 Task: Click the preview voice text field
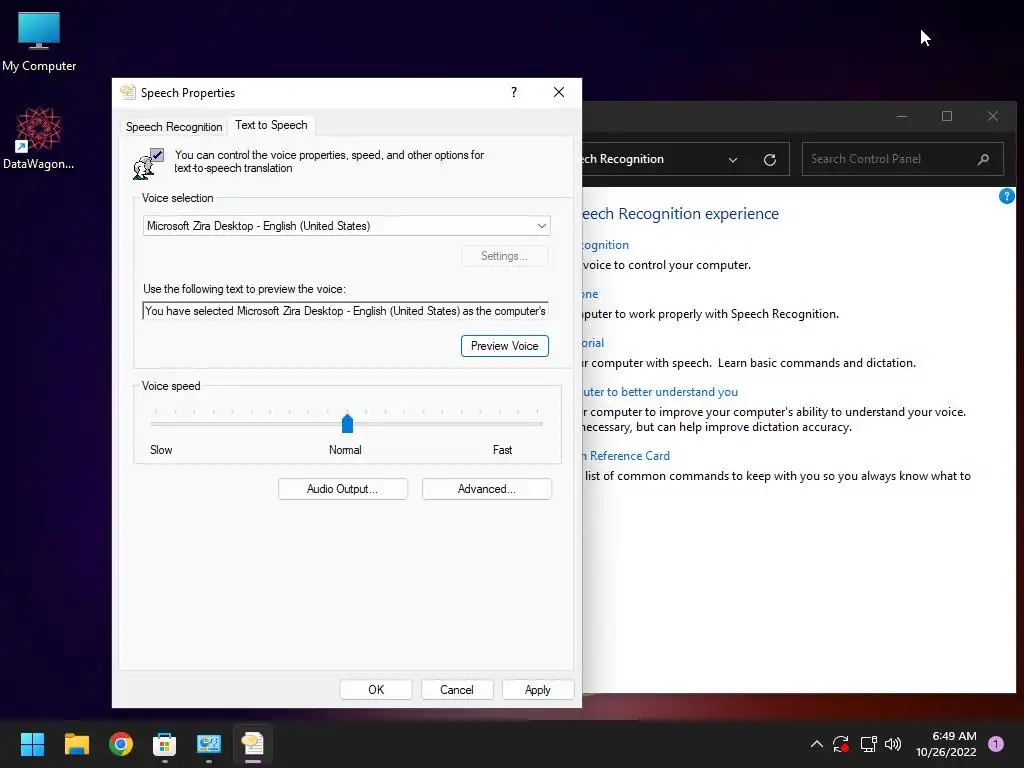tap(345, 311)
